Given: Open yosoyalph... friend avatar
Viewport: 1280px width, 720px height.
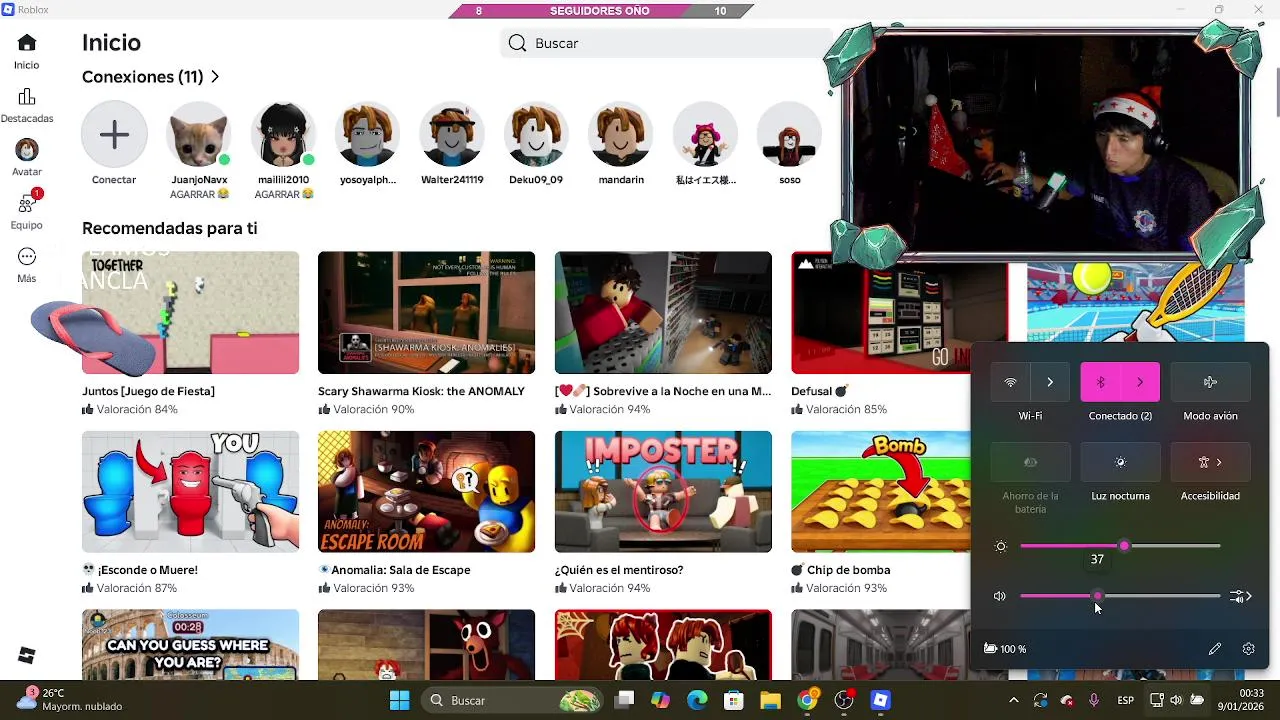Looking at the screenshot, I should [x=367, y=134].
